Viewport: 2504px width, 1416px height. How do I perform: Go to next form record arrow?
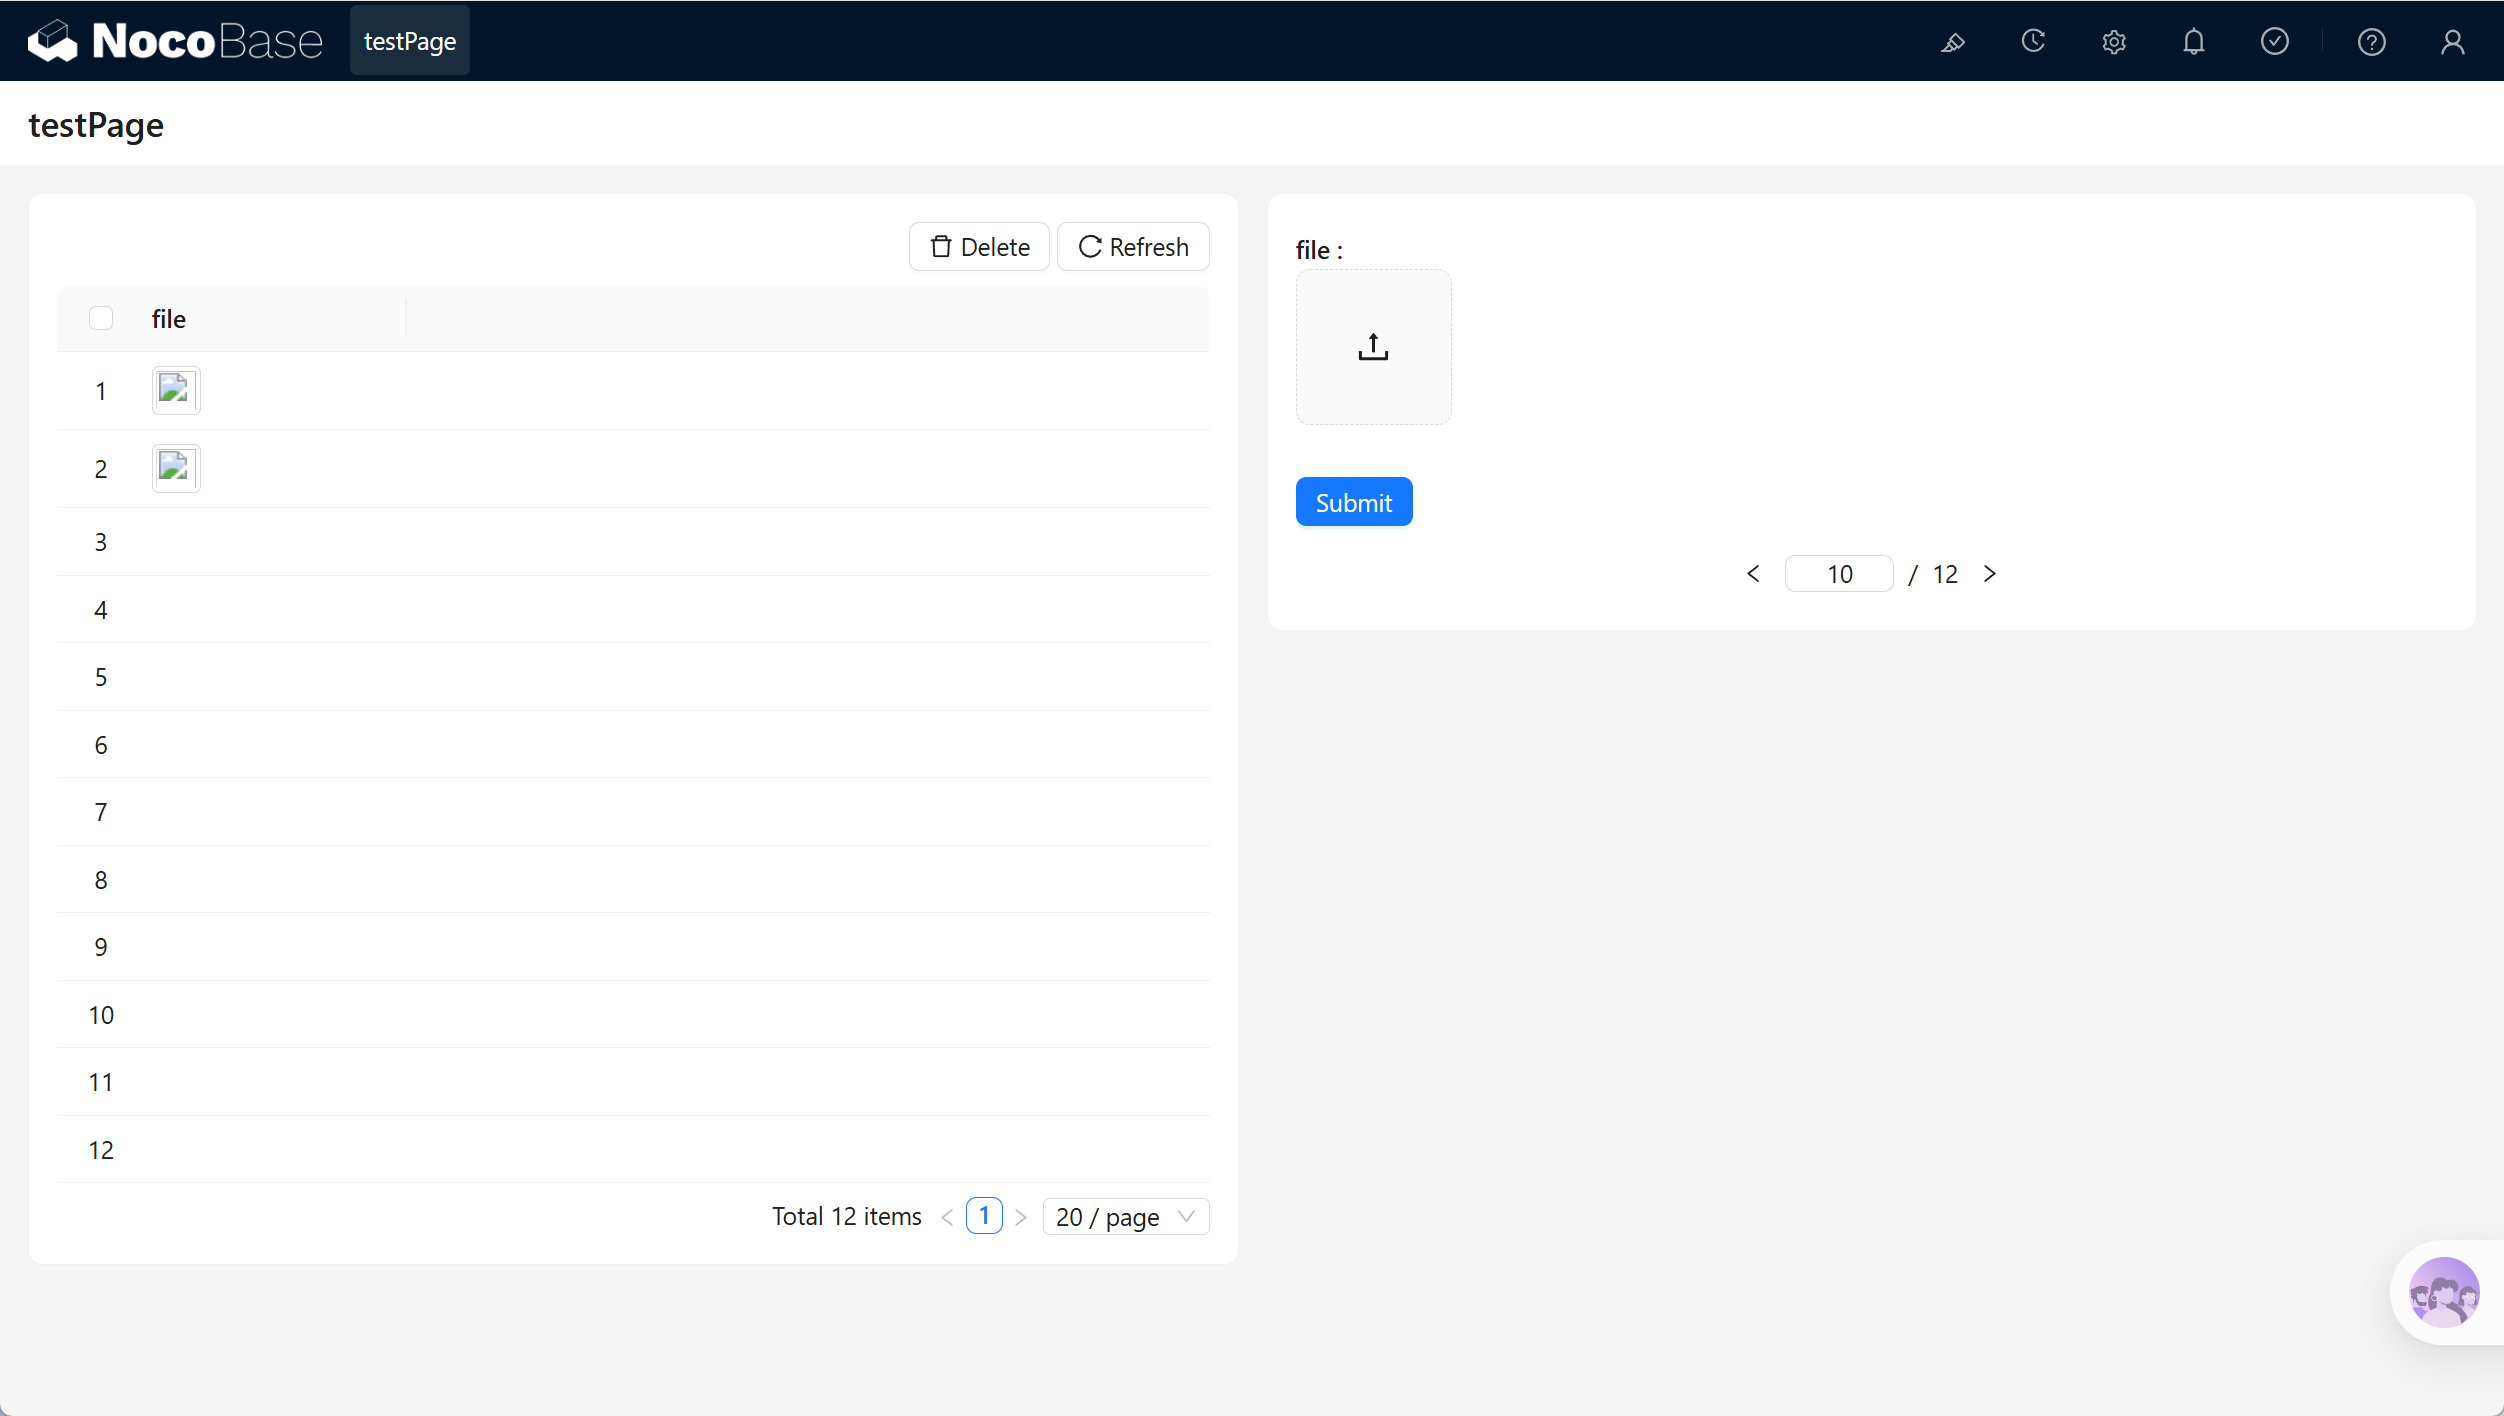pos(1990,574)
